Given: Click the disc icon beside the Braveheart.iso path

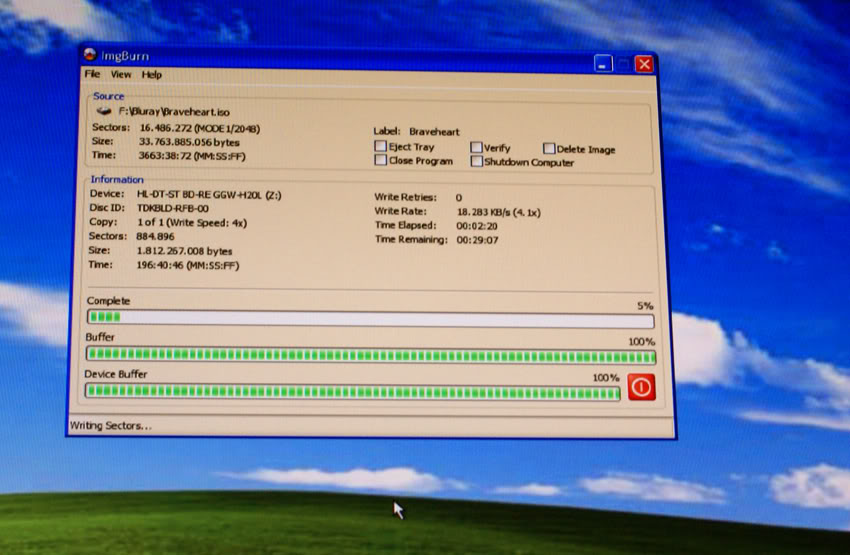Looking at the screenshot, I should (x=104, y=112).
